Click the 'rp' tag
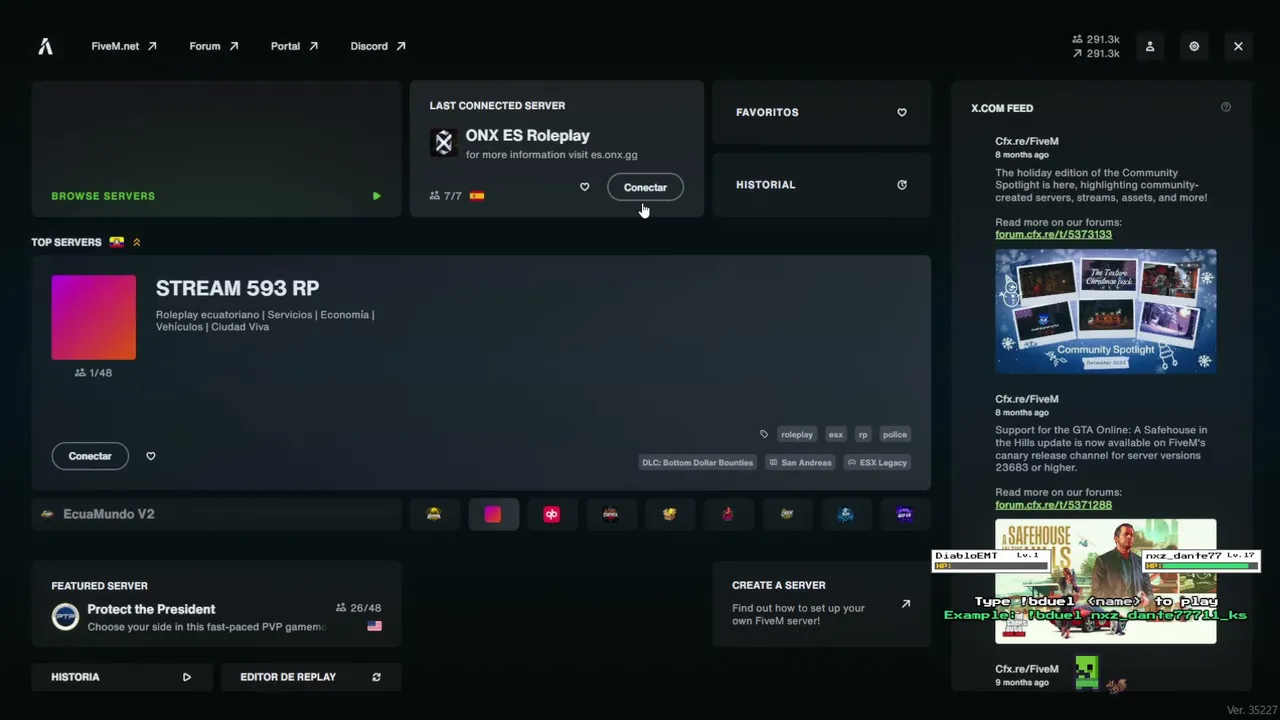 point(863,435)
